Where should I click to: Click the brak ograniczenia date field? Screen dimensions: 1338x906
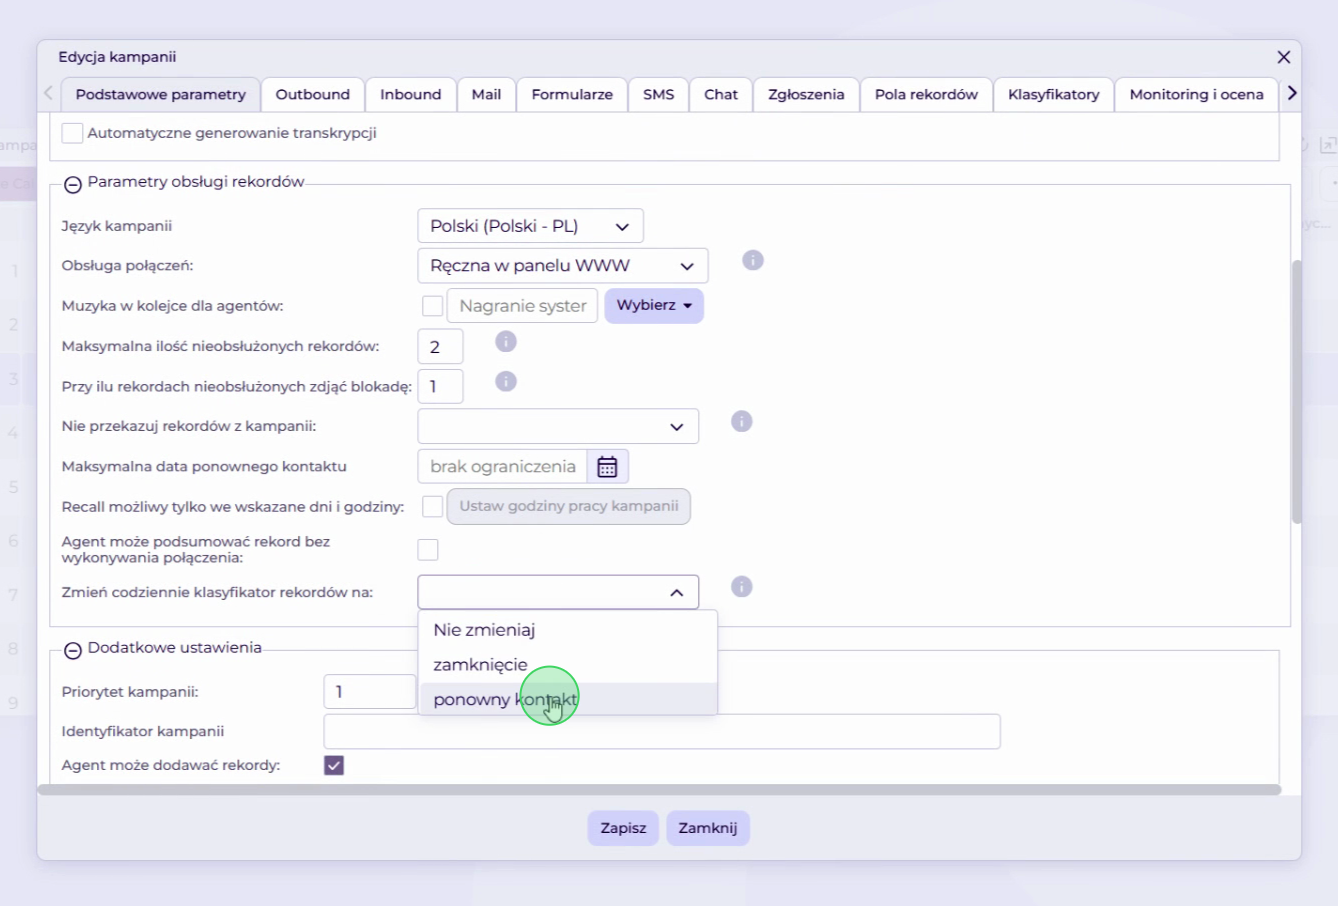(x=502, y=467)
